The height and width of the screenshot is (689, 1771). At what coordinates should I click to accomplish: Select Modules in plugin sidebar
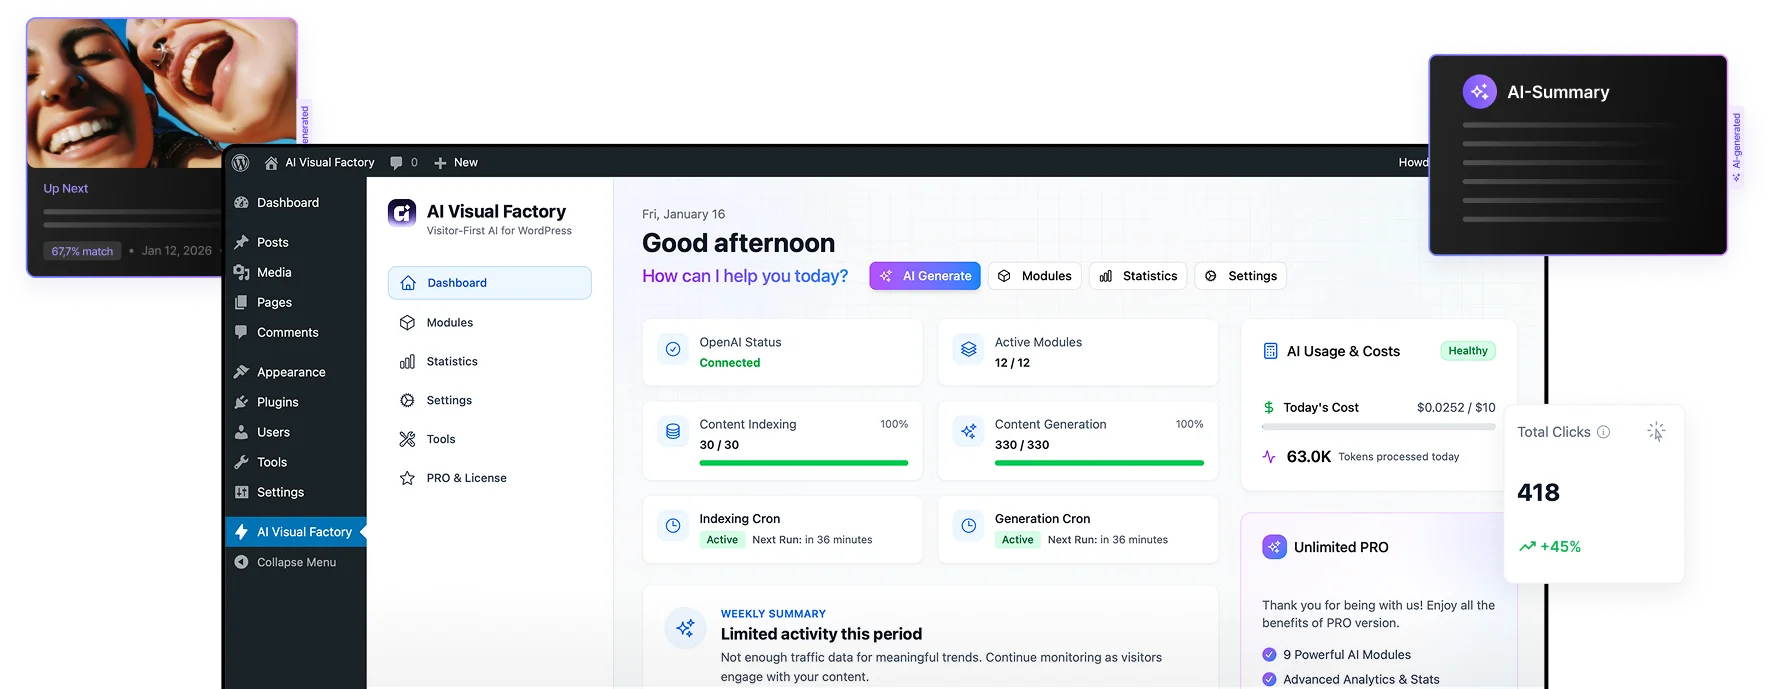point(449,322)
